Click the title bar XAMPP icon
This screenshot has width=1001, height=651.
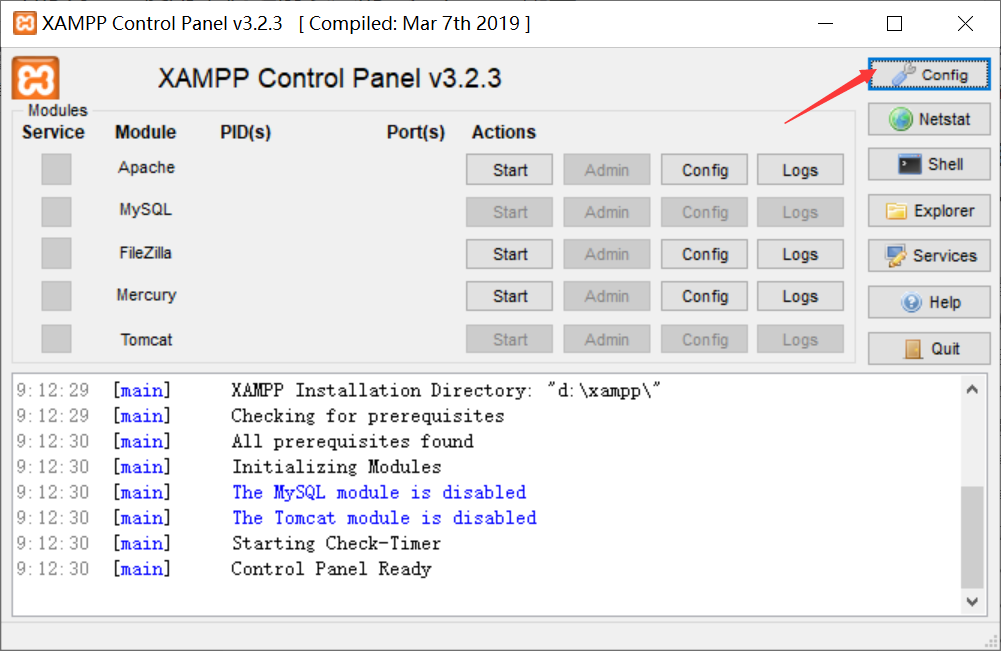(x=24, y=23)
